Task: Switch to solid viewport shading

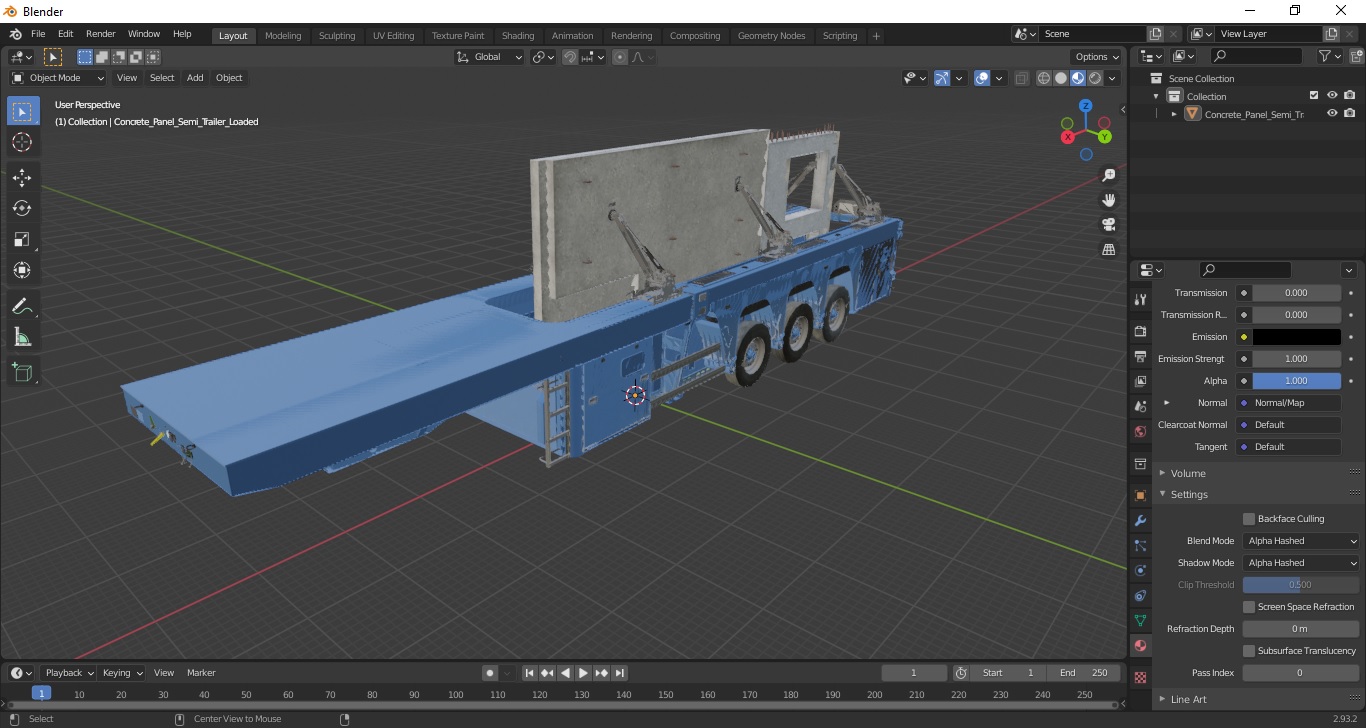Action: [1061, 78]
